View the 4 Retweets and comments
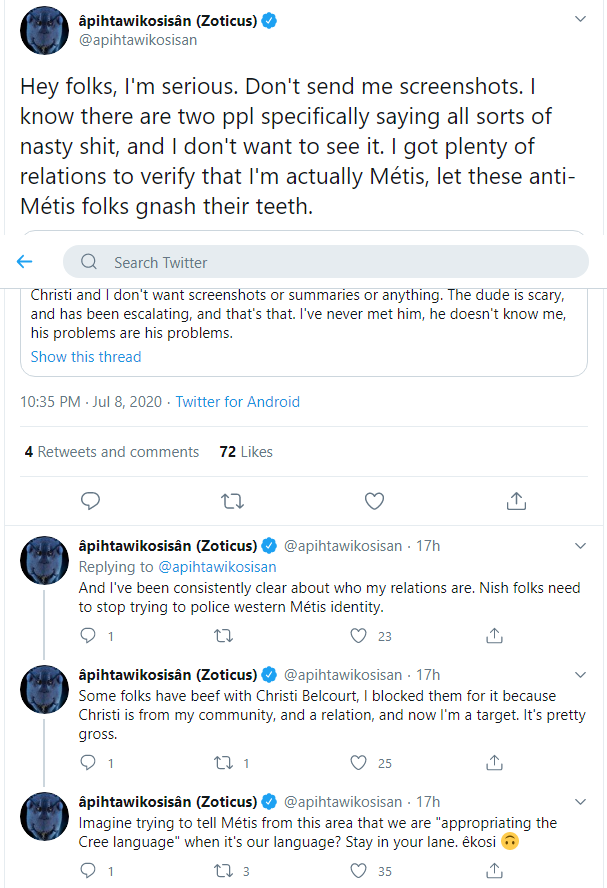Viewport: 607px width, 888px height. pyautogui.click(x=112, y=452)
